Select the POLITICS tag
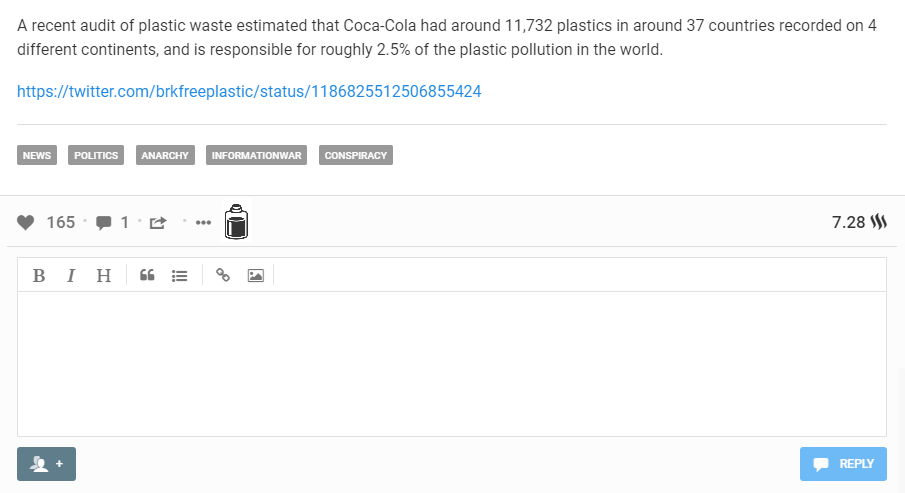Screen dimensions: 905x493 [x=96, y=155]
